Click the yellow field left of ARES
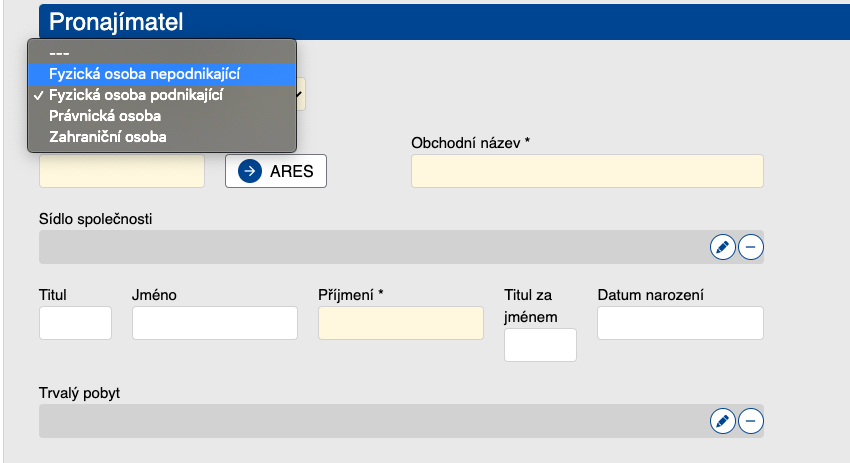 [x=121, y=171]
